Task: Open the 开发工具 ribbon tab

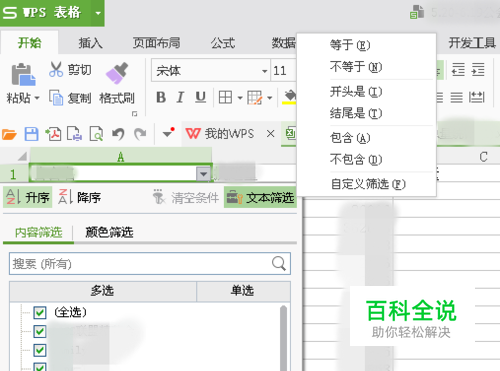Action: pos(472,43)
